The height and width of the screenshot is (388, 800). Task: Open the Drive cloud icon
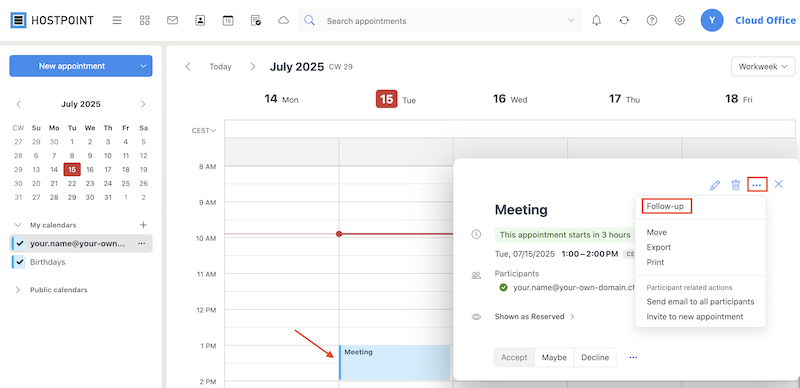pyautogui.click(x=283, y=20)
